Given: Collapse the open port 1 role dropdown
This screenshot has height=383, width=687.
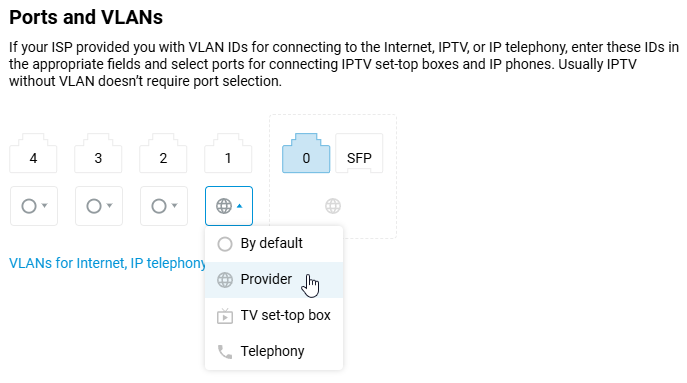Looking at the screenshot, I should (x=229, y=206).
